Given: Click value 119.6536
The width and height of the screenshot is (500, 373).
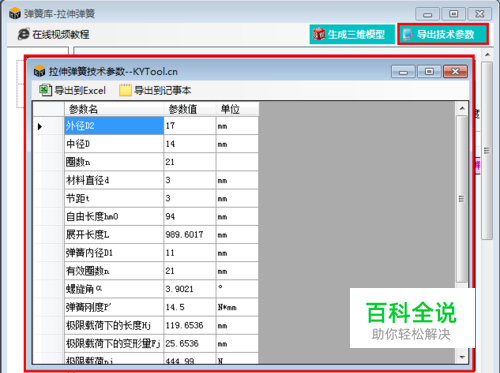Looking at the screenshot, I should click(190, 325).
